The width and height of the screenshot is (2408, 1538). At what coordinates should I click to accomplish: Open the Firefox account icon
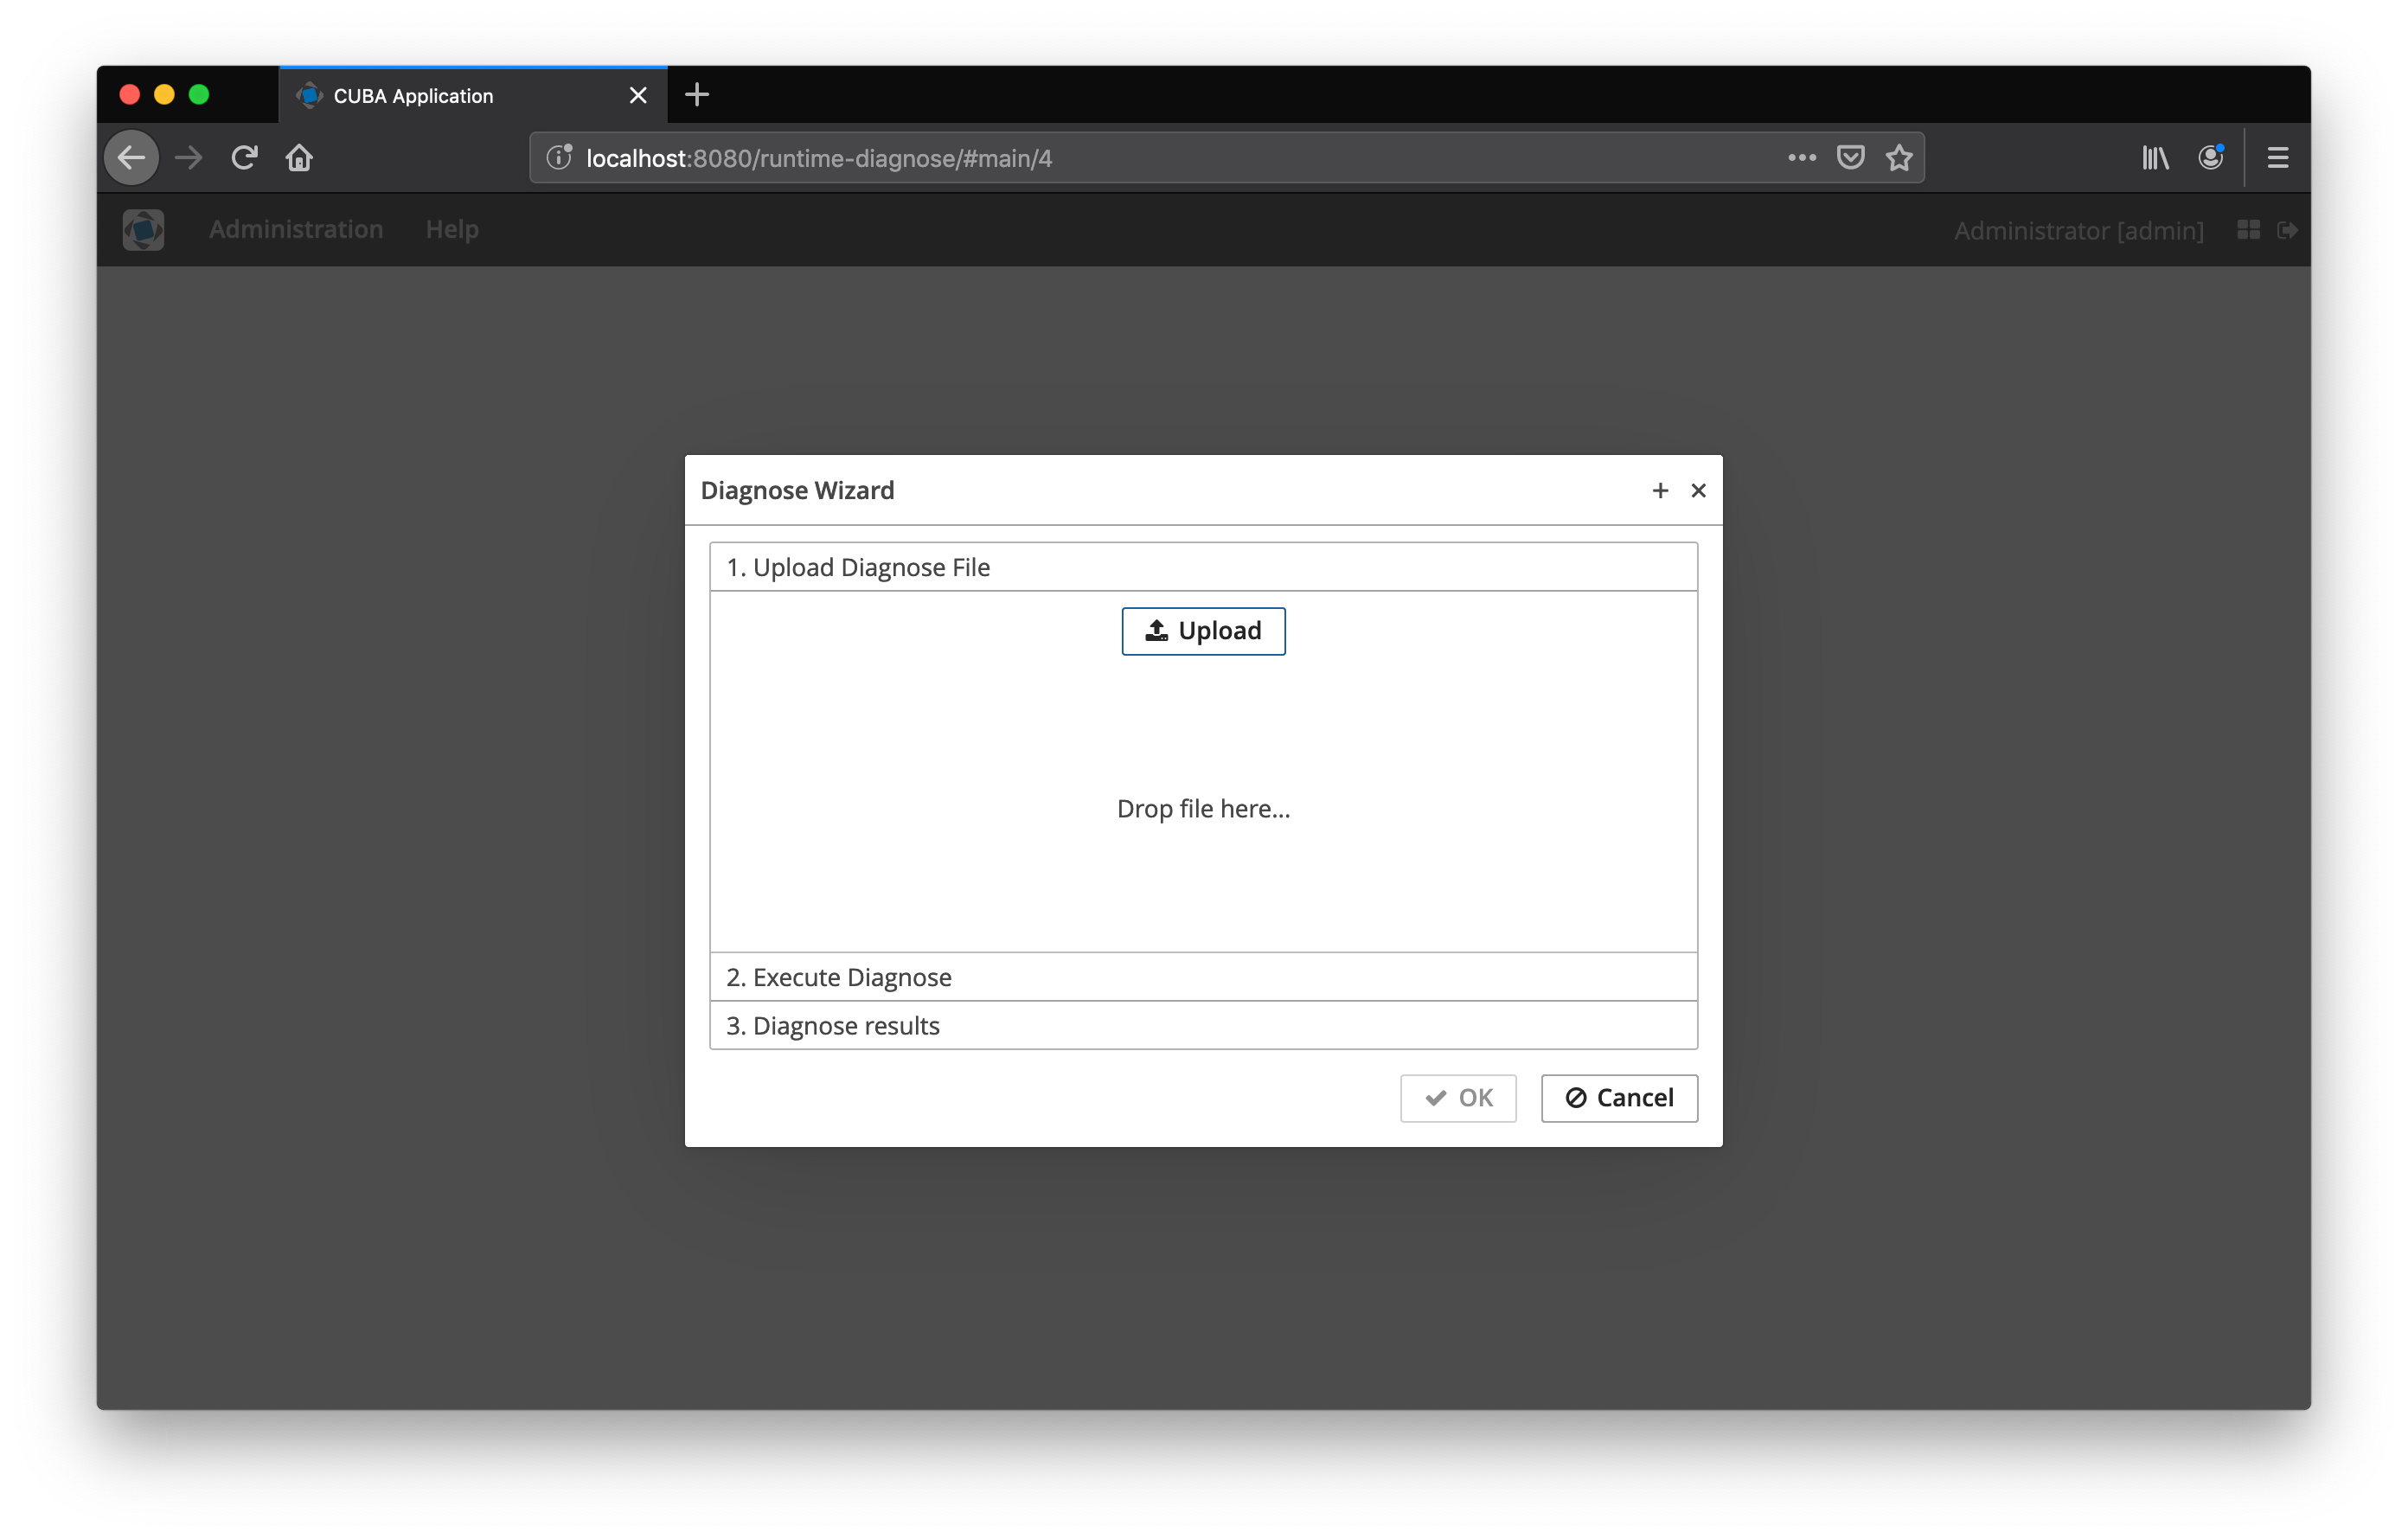pyautogui.click(x=2210, y=157)
